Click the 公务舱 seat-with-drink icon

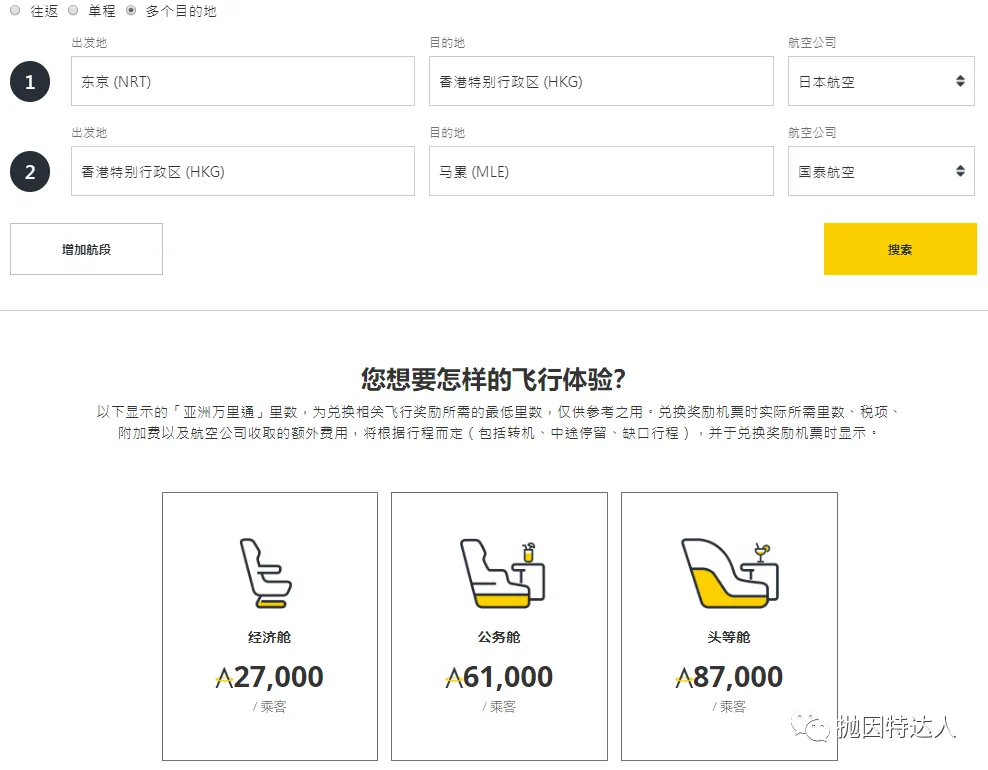(499, 572)
